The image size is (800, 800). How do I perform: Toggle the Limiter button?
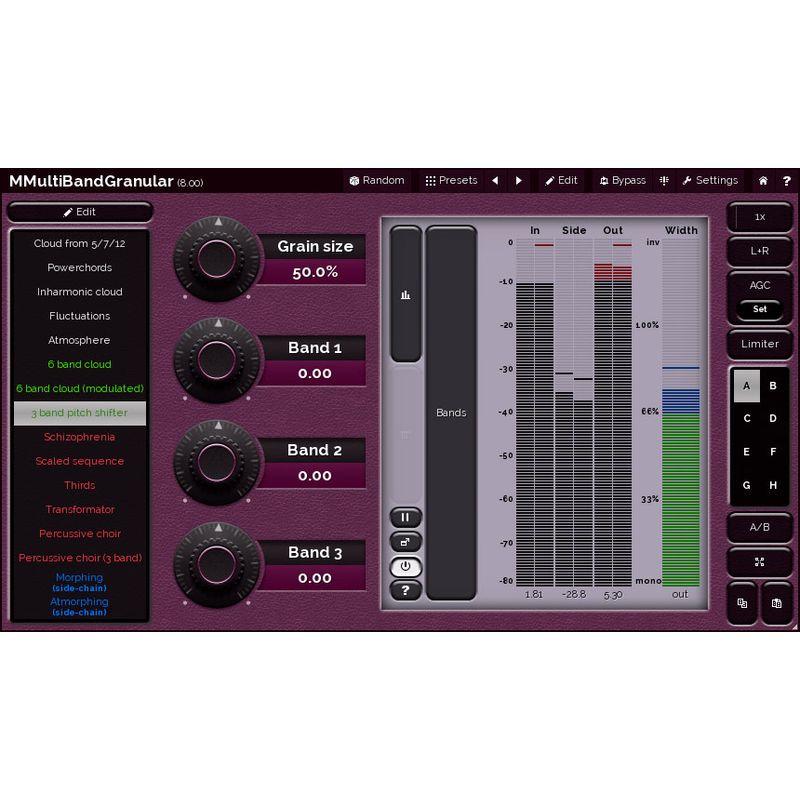click(760, 344)
